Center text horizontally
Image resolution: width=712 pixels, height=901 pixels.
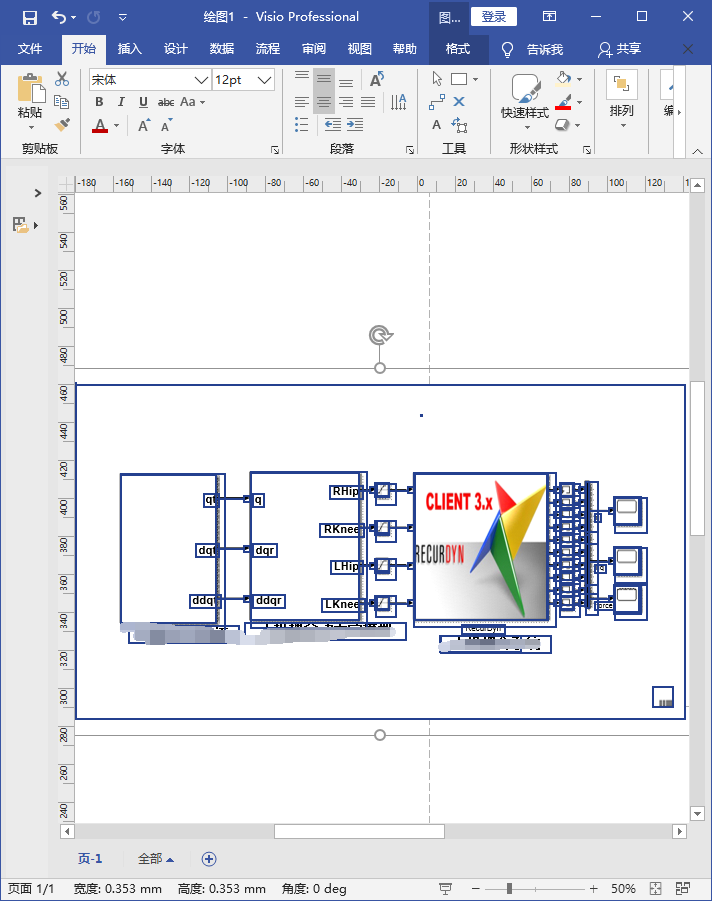(x=324, y=102)
